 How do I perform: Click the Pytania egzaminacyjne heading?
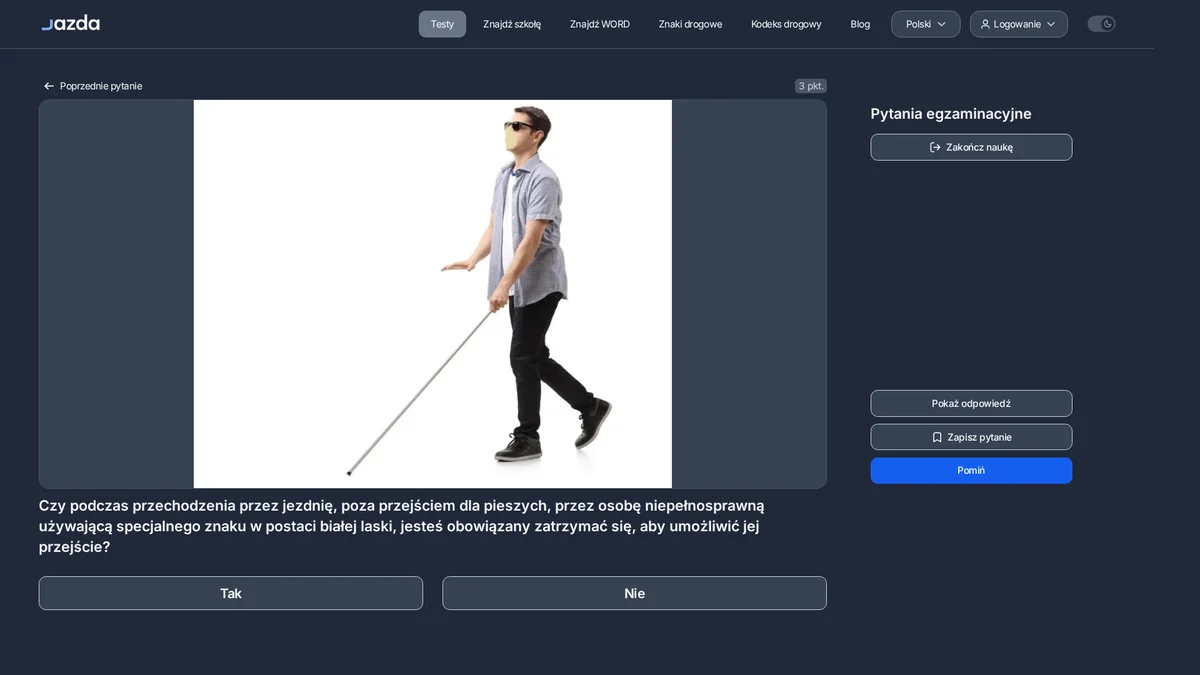click(x=951, y=114)
